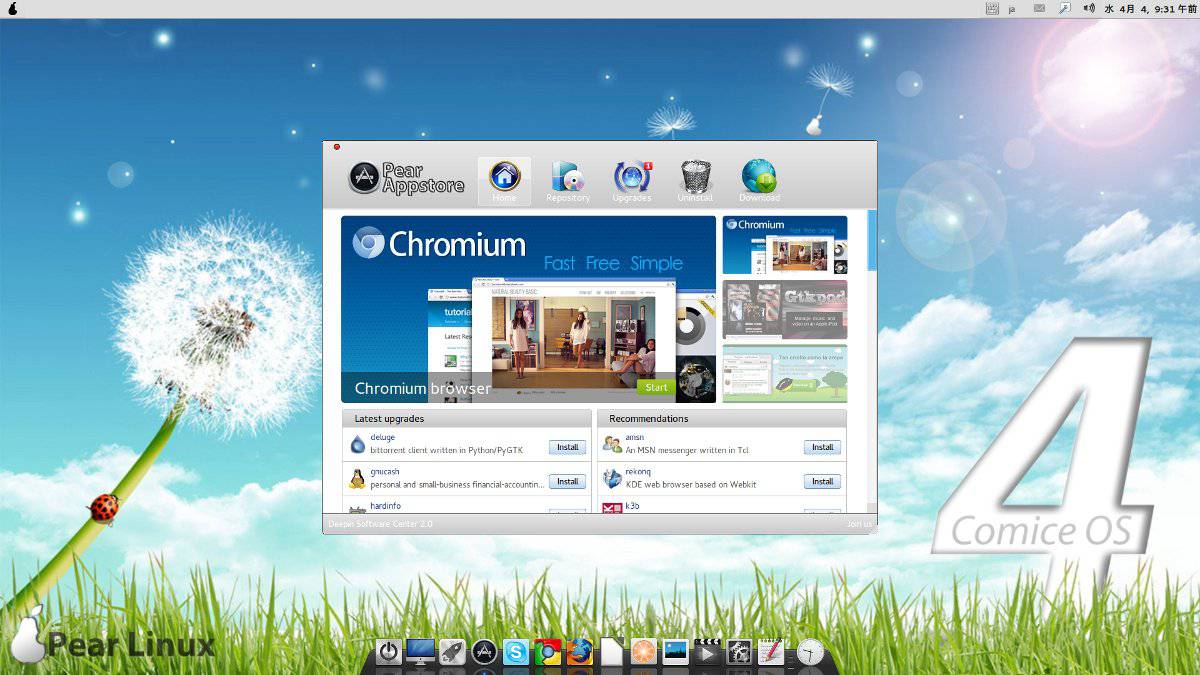
Task: Click the amsn app icon
Action: click(x=612, y=444)
